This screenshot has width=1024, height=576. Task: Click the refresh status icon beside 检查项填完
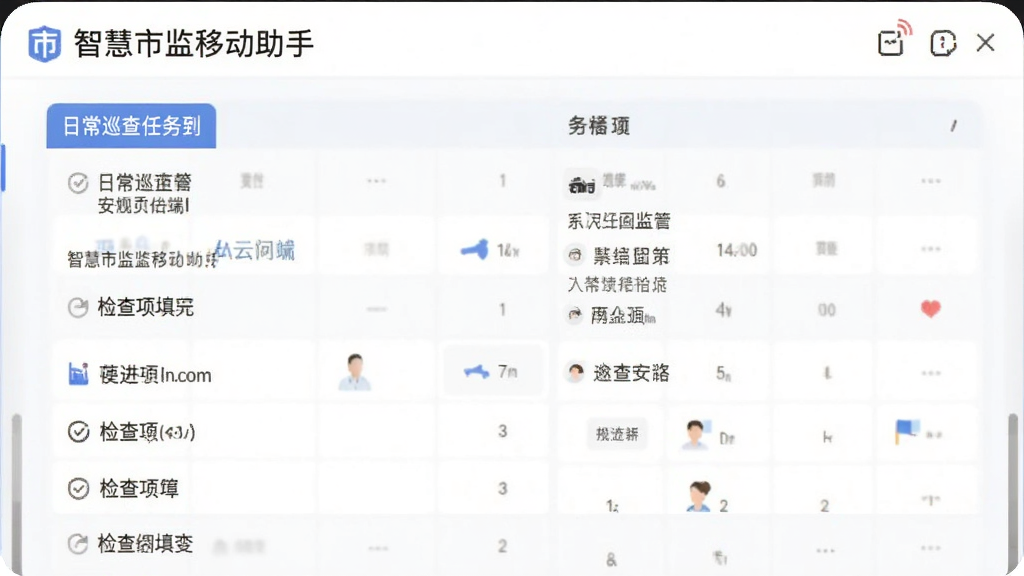point(78,307)
